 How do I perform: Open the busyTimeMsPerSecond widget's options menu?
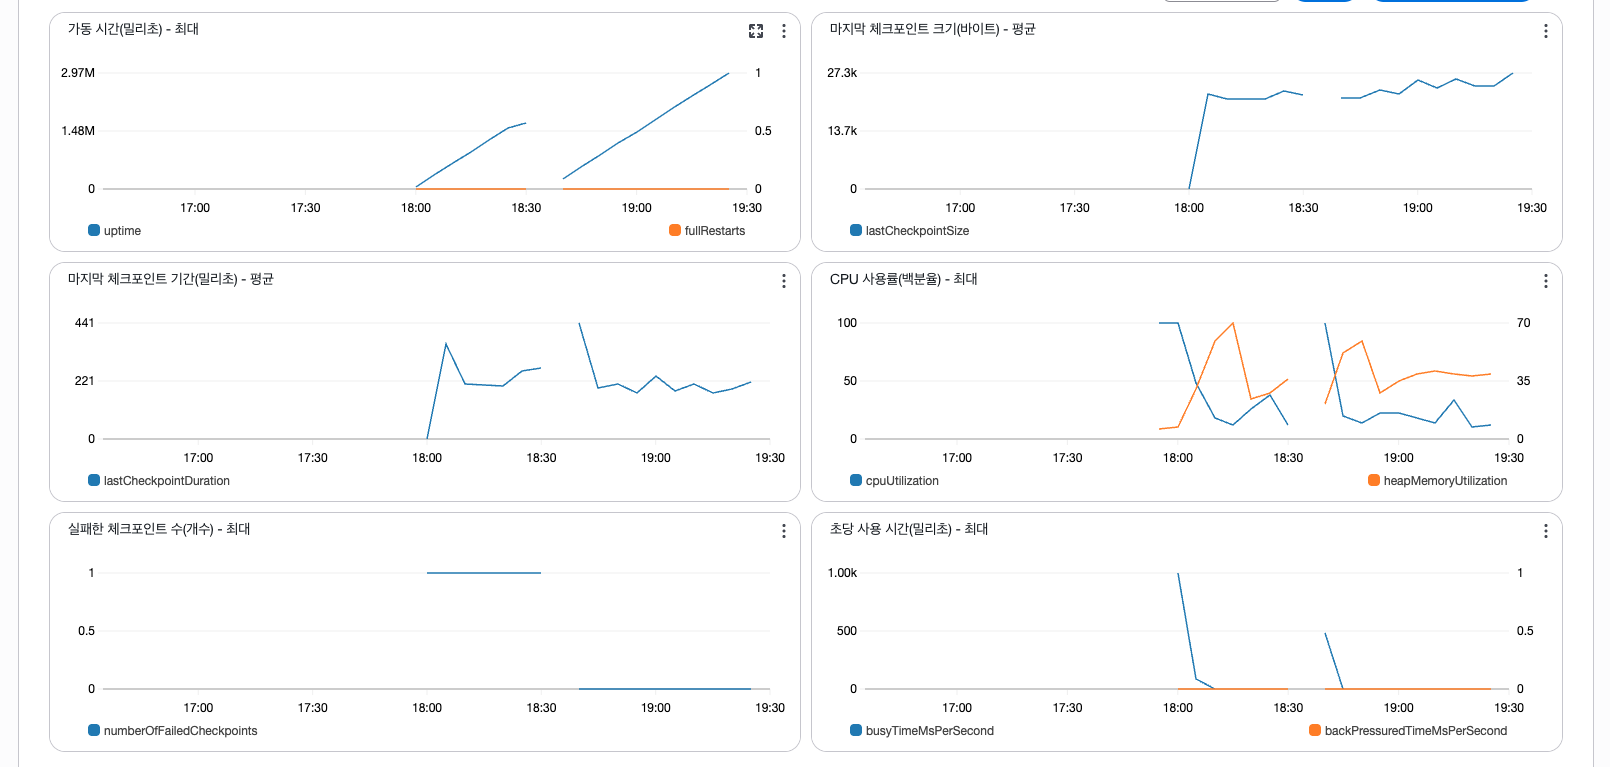point(1545,531)
